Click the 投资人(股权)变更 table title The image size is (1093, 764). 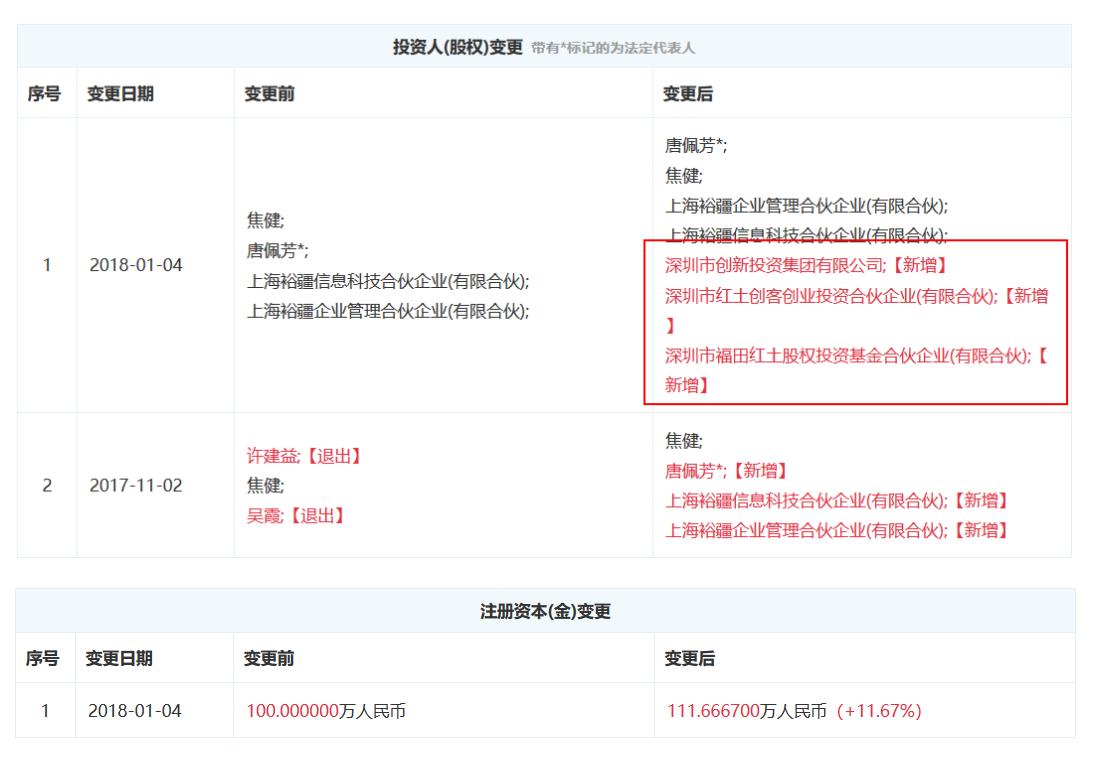[457, 47]
